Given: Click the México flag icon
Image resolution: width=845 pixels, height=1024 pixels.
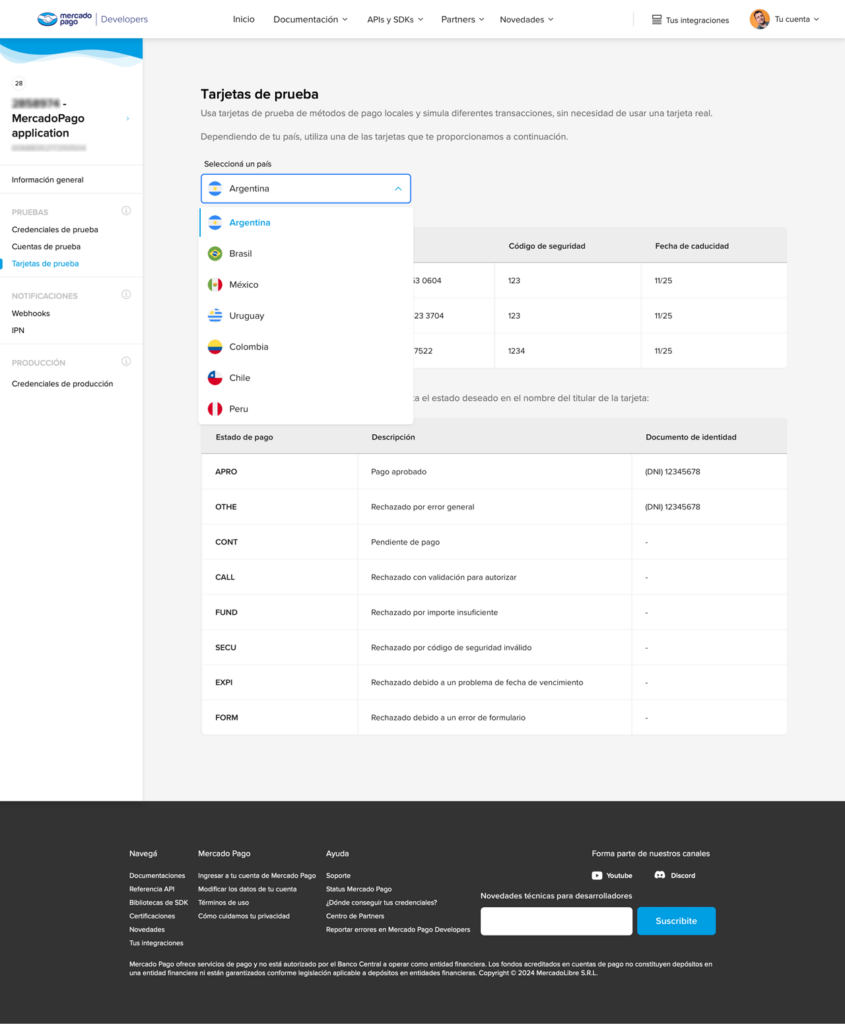Looking at the screenshot, I should click(x=215, y=285).
